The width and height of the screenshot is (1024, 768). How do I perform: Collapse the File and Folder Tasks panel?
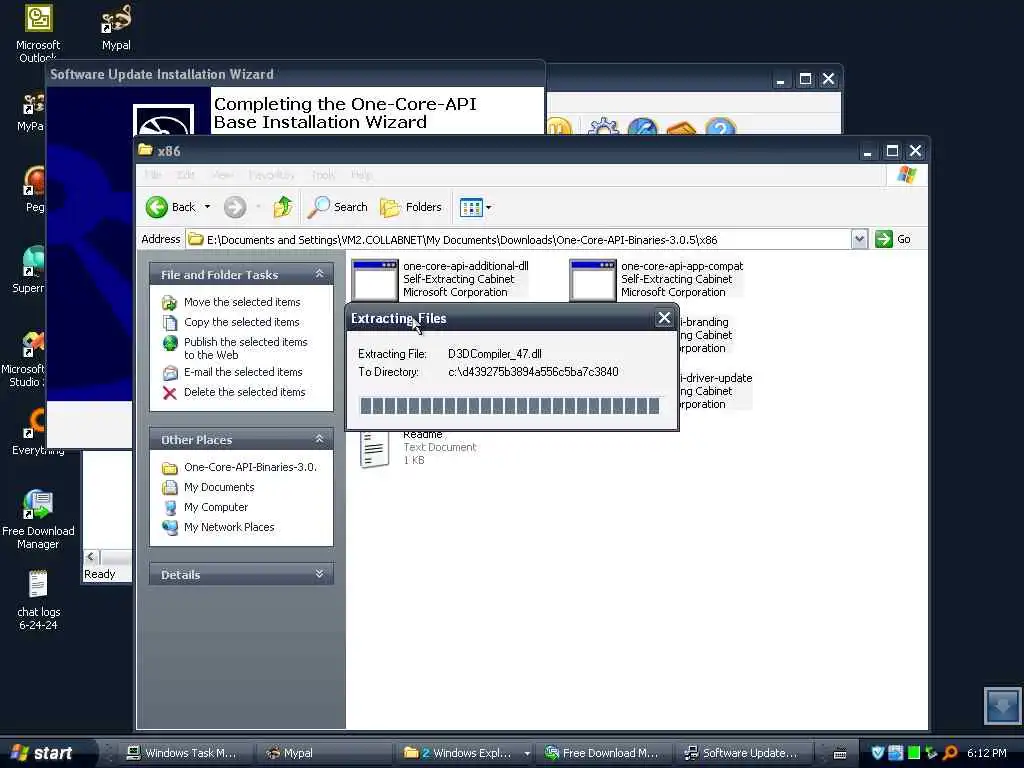click(319, 274)
